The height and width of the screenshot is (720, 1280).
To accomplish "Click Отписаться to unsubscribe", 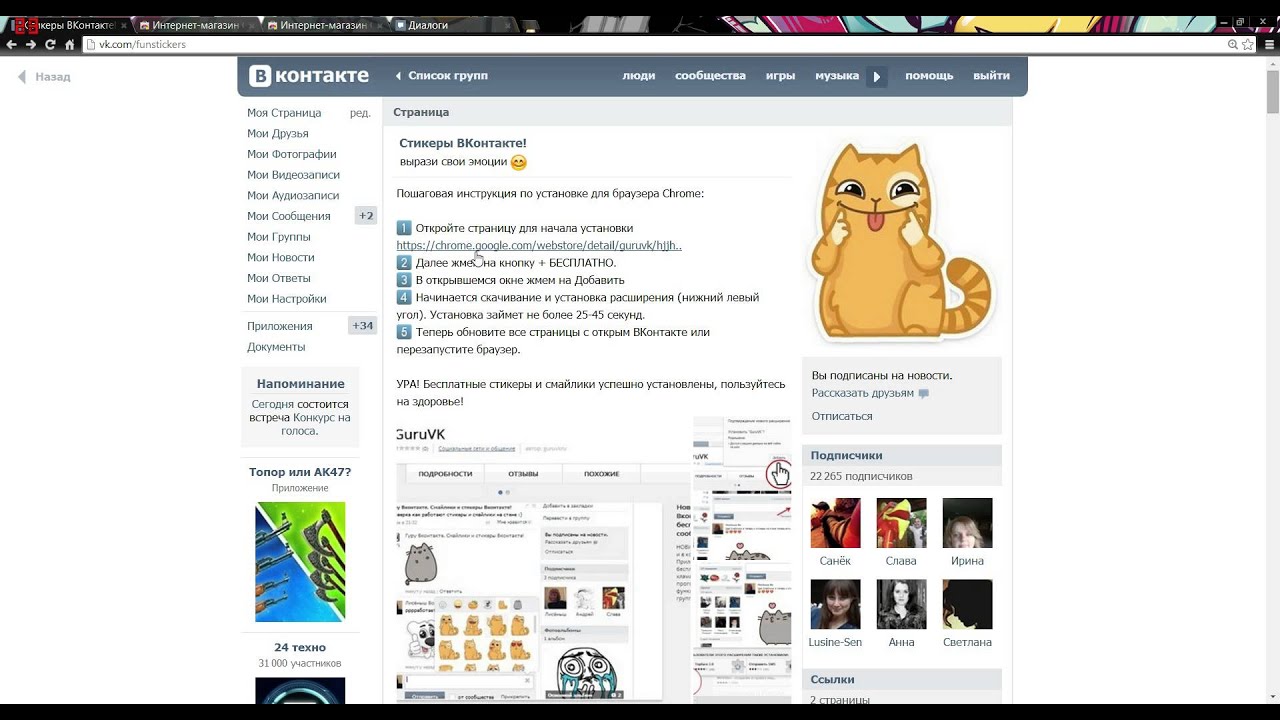I will tap(842, 416).
